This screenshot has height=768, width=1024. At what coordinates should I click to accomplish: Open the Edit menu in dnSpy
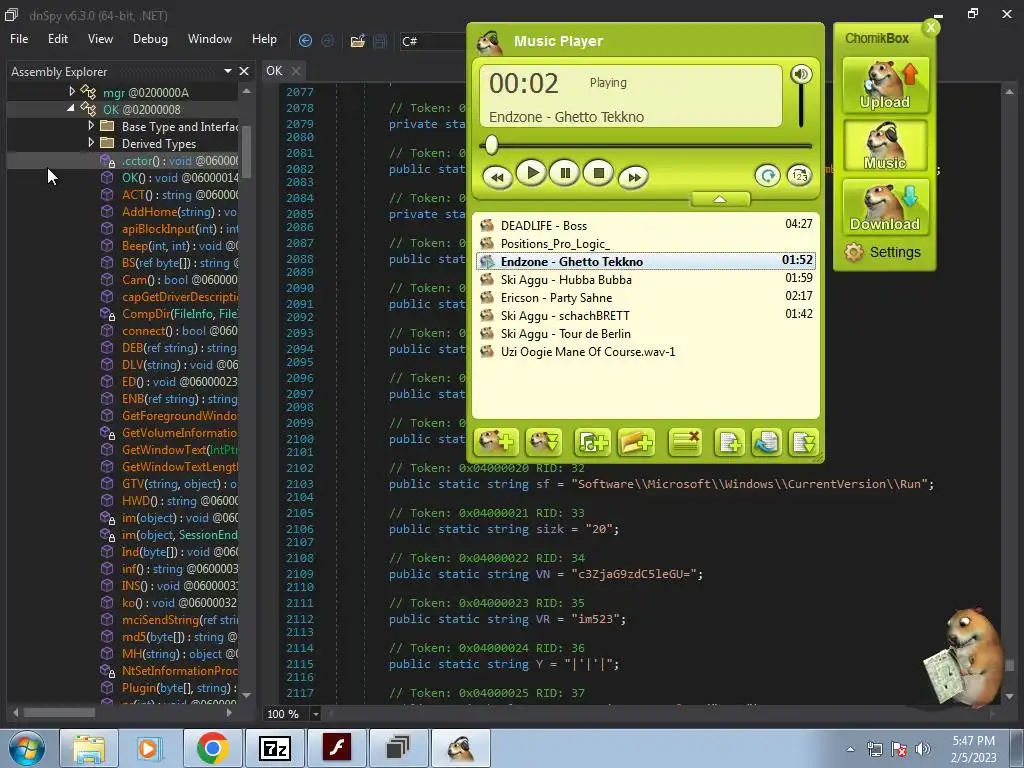point(57,39)
